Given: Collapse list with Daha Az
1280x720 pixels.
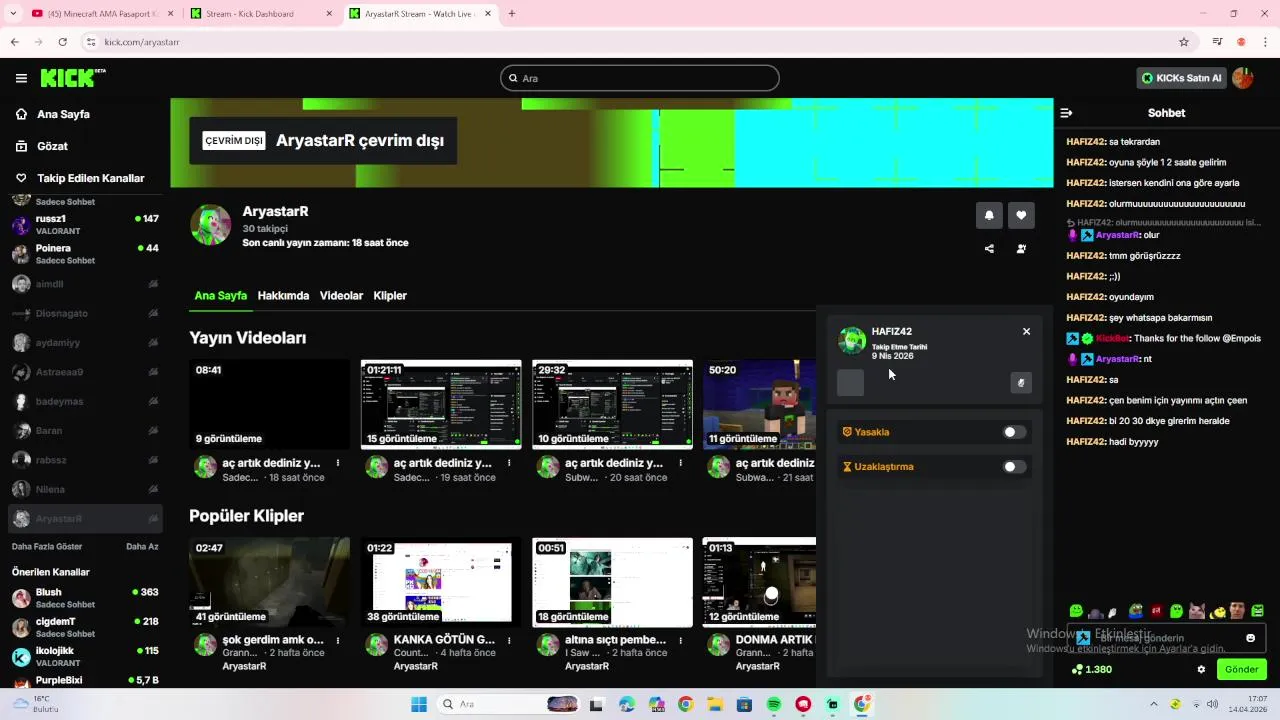Looking at the screenshot, I should [142, 547].
